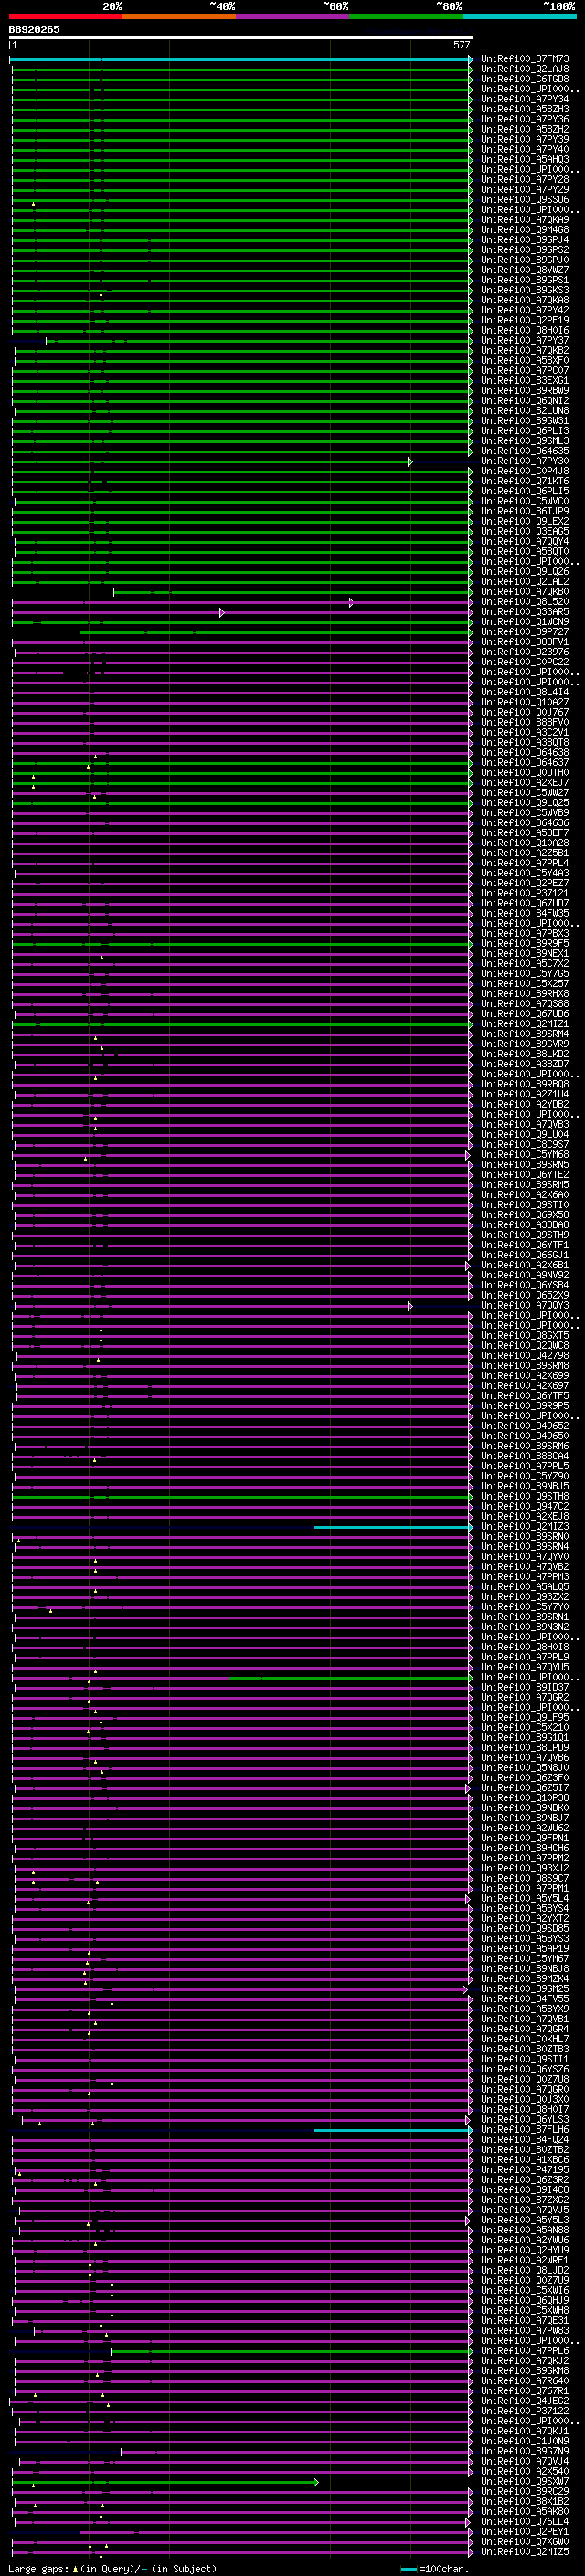Open hit UniRef100_A9NV92
This screenshot has width=585, height=2576.
524,1275
